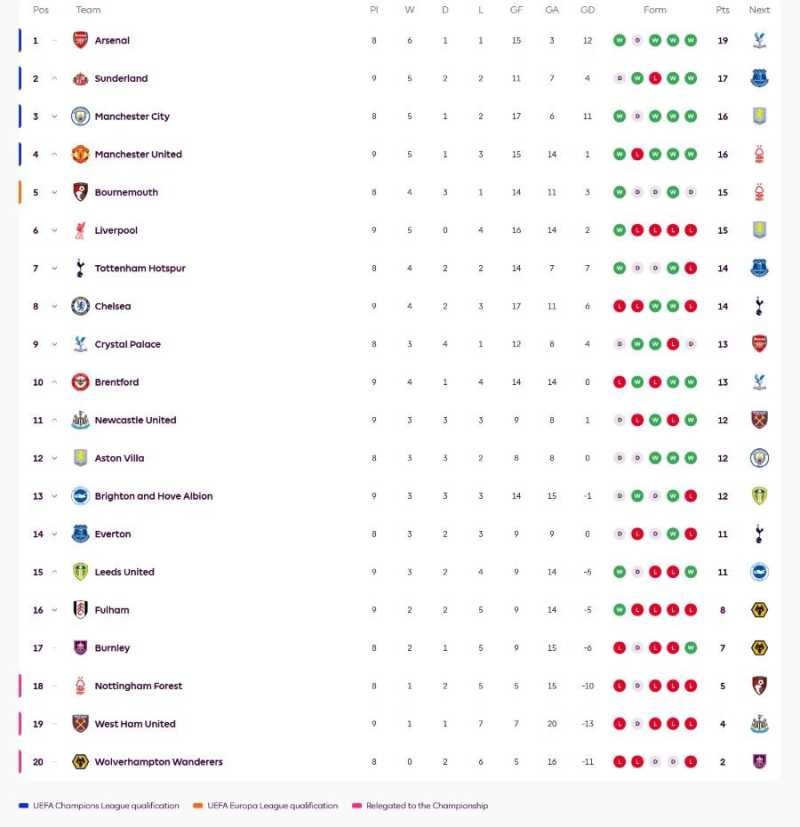This screenshot has width=800, height=827.
Task: Click Brighton's next opponent Leeds crest
Action: coord(759,496)
